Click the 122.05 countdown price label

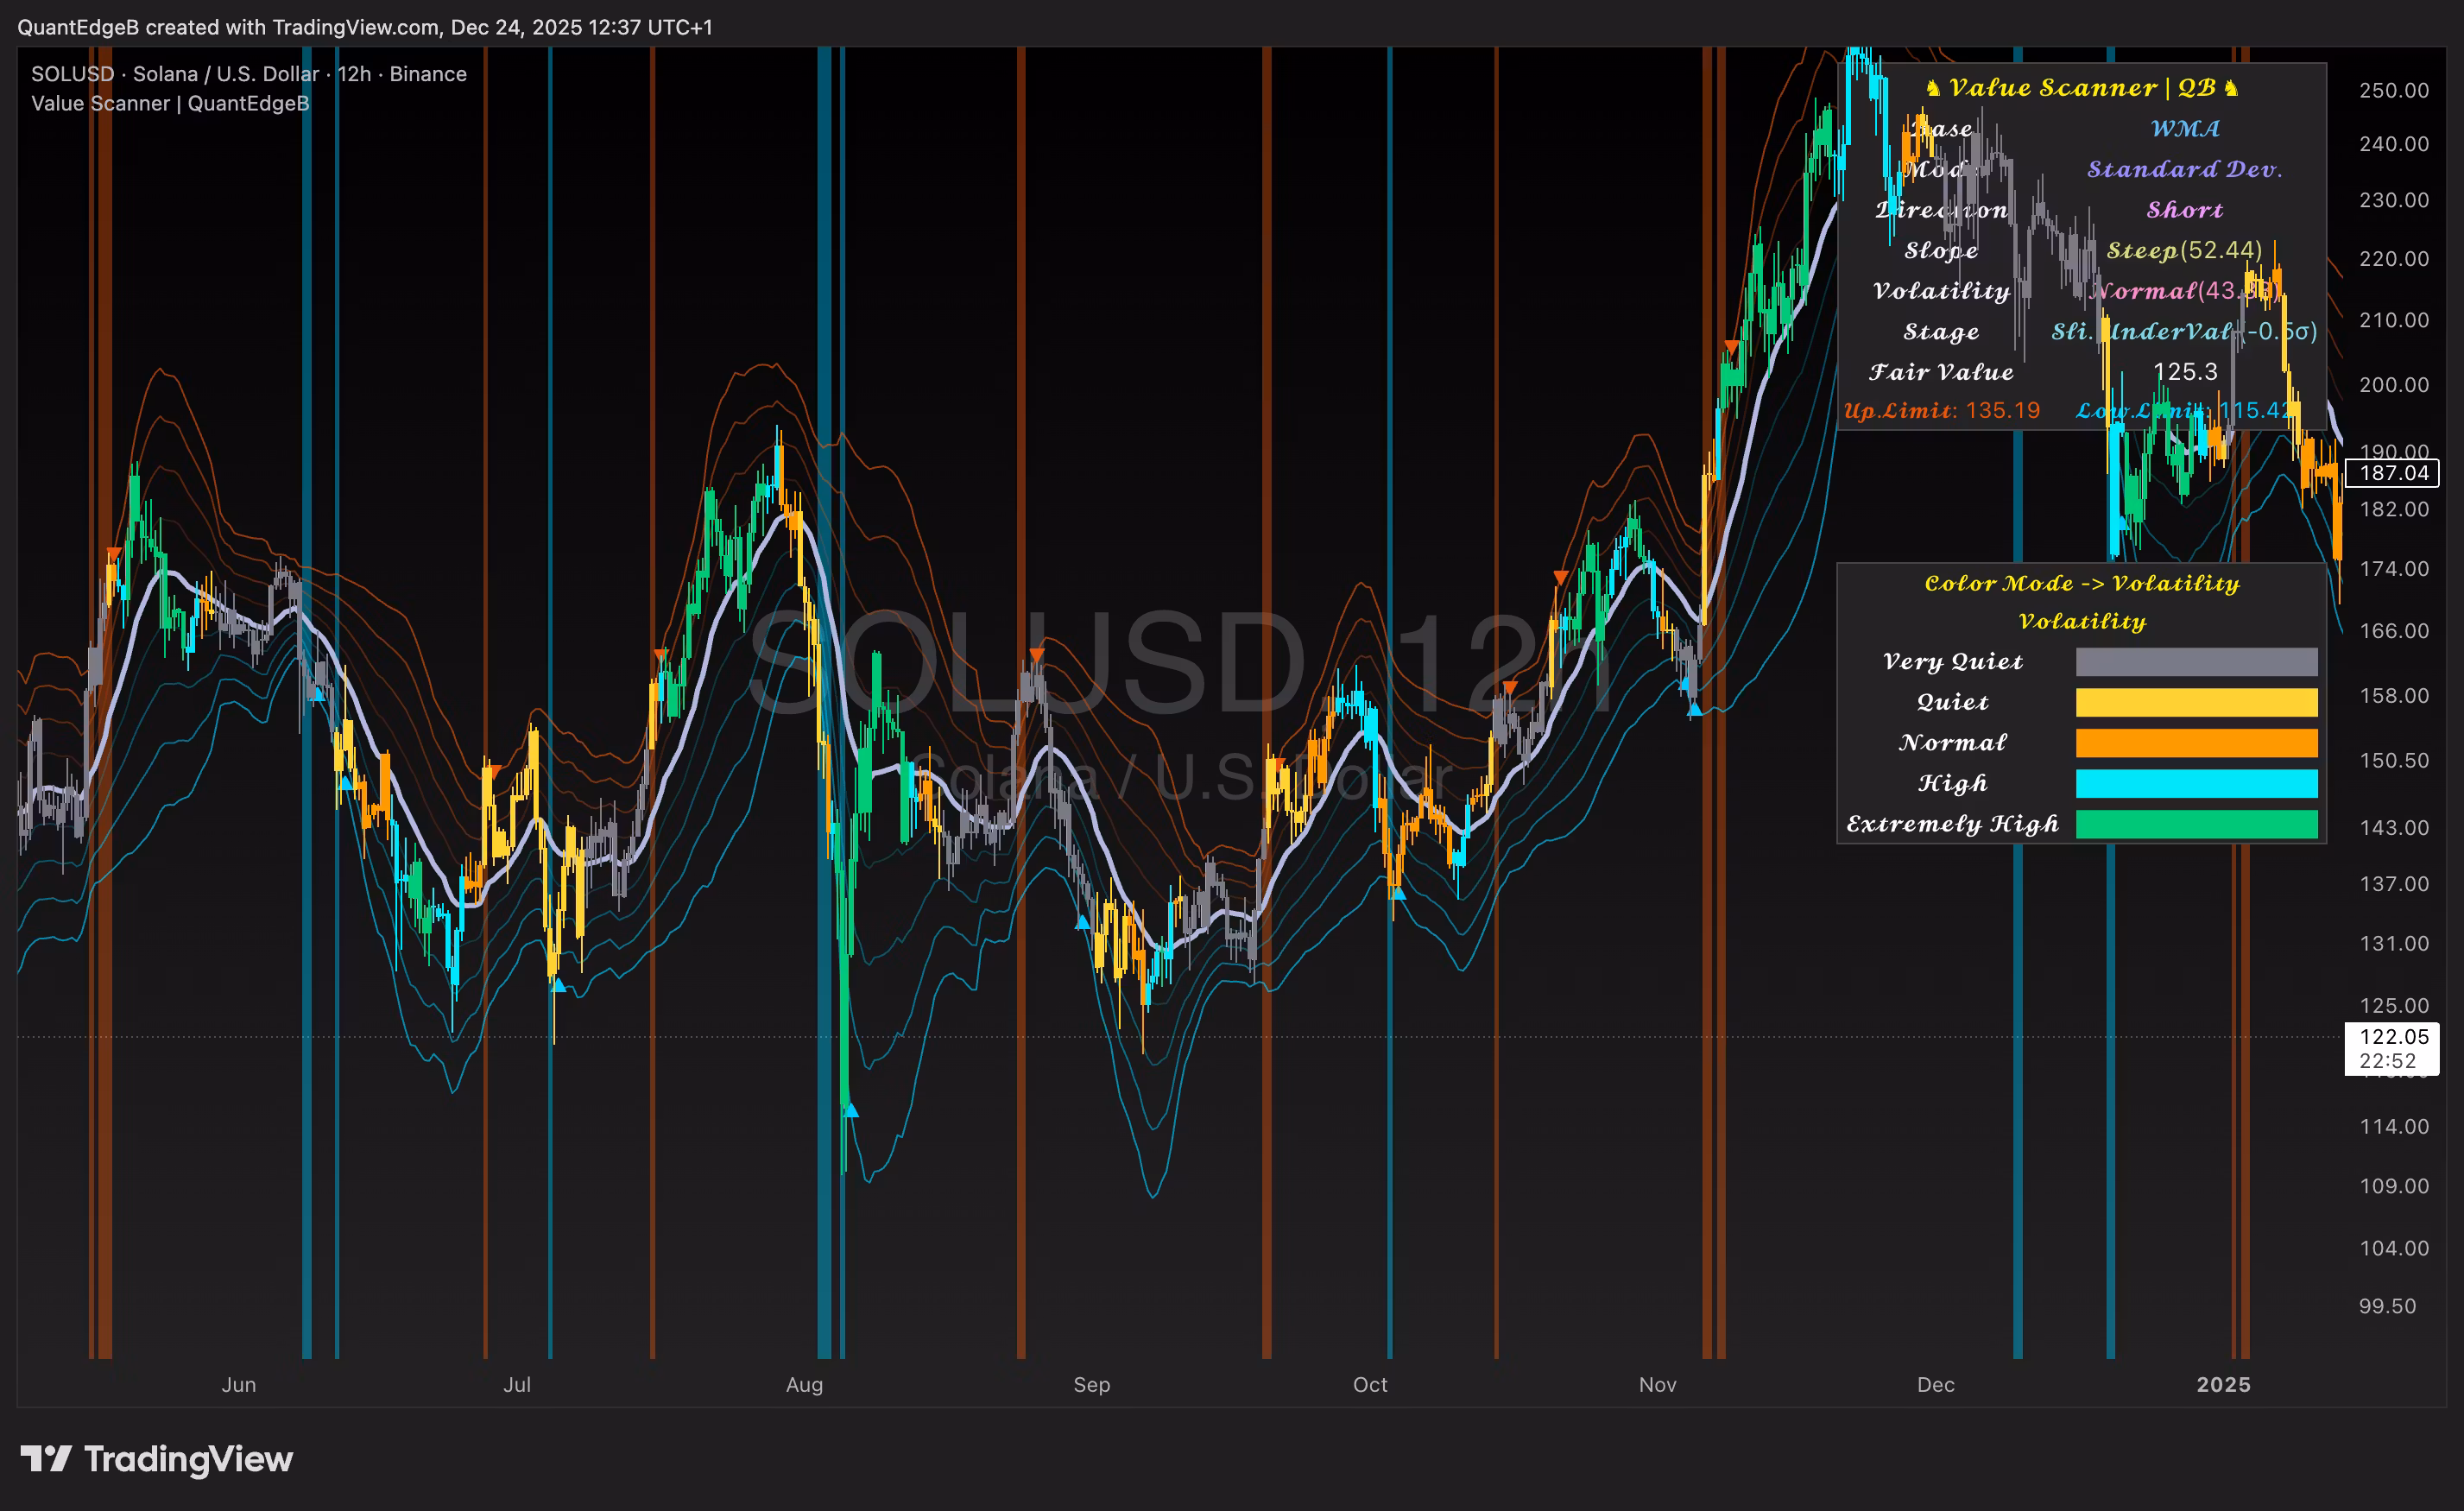coord(2393,1037)
